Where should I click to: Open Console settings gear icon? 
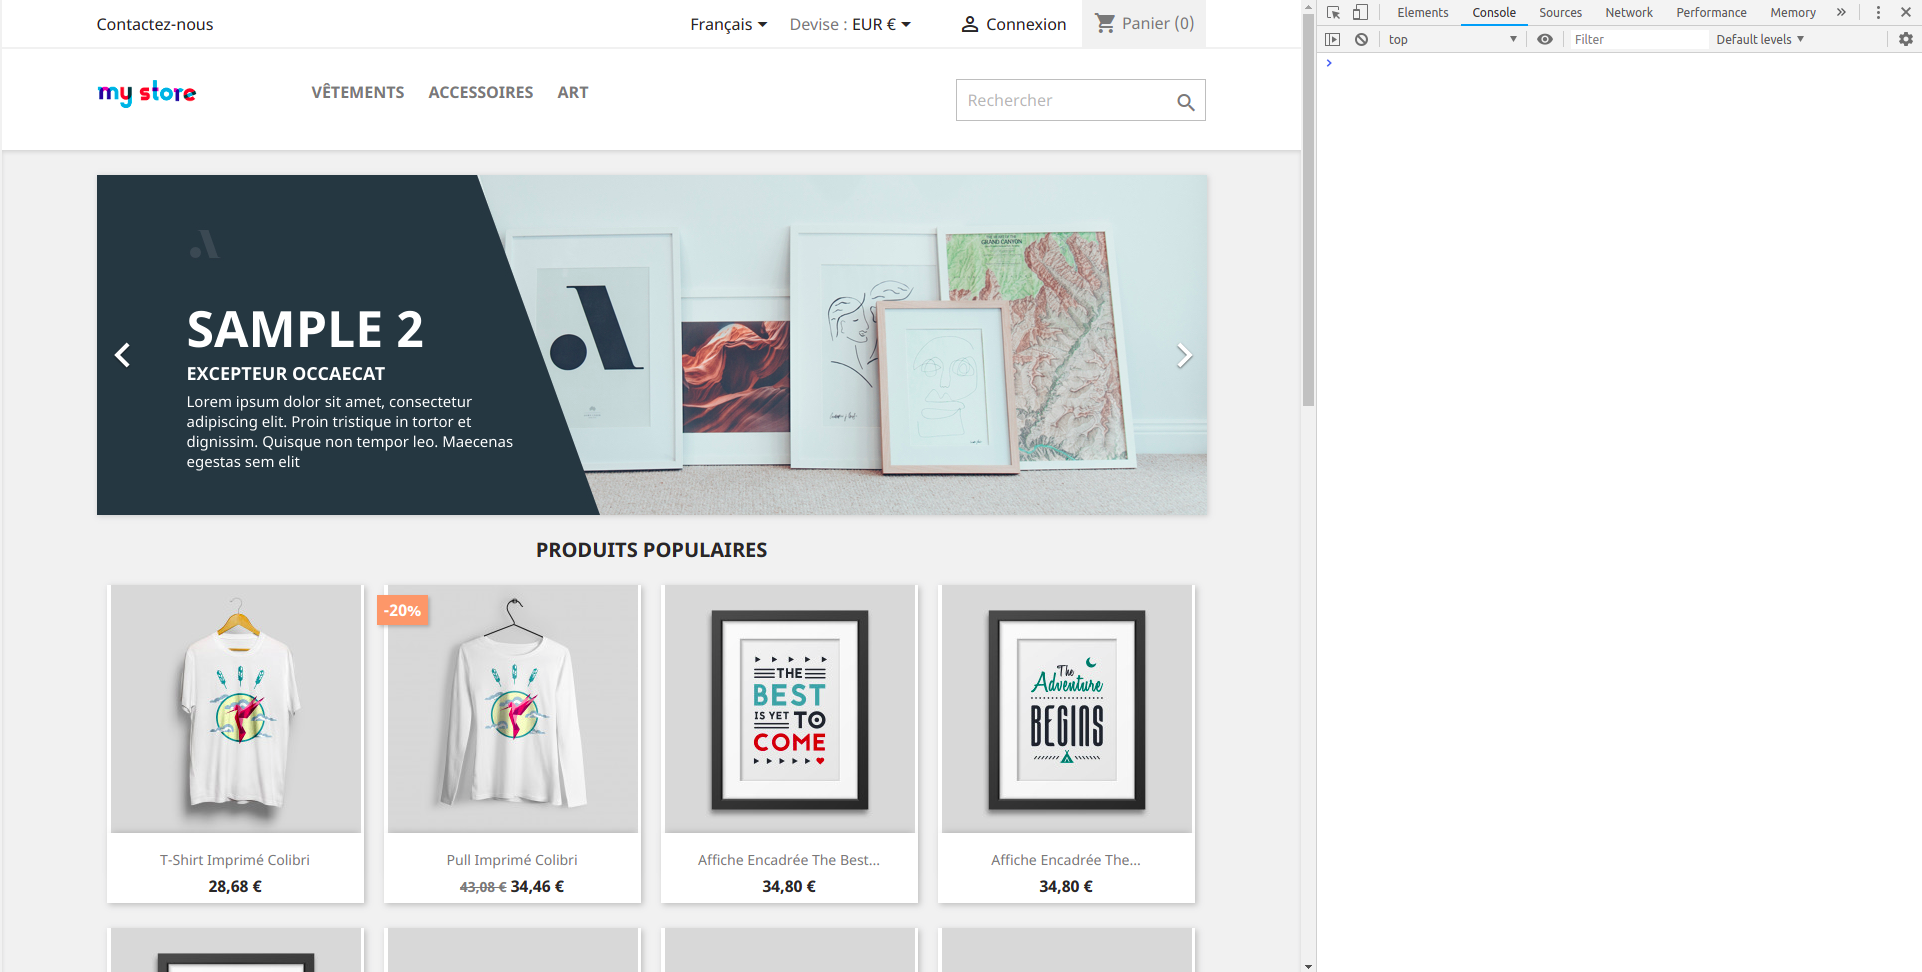click(1906, 39)
